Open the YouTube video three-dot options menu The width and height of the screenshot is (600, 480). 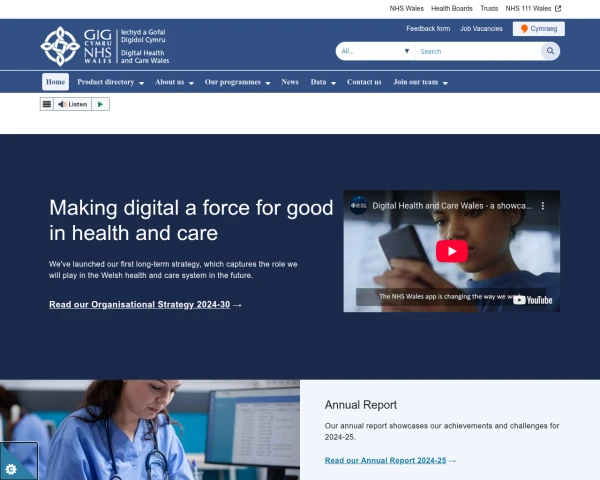click(543, 205)
